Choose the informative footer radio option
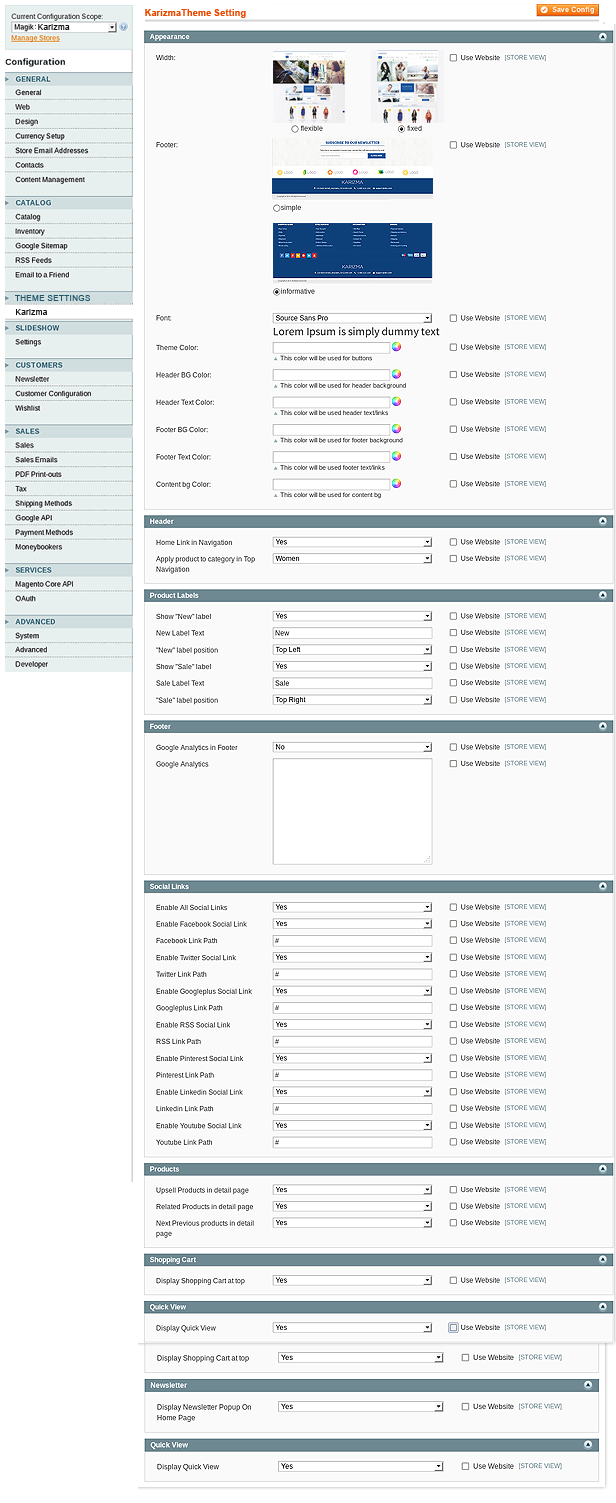616x1503 pixels. (276, 292)
